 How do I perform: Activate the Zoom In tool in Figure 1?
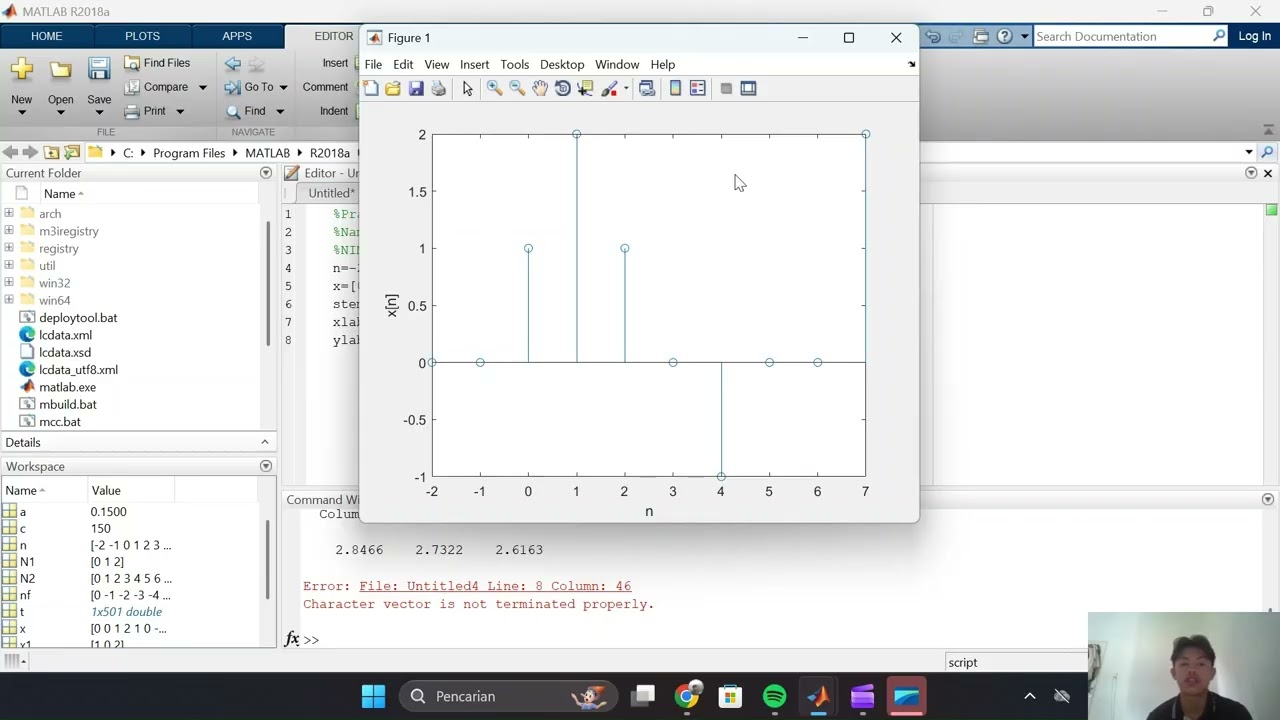click(x=494, y=88)
